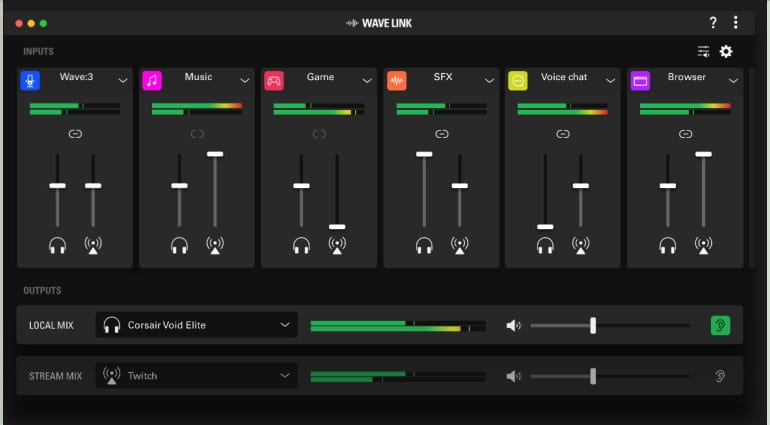Toggle the Music fader link
Screen dimensions: 770x425
pos(197,134)
